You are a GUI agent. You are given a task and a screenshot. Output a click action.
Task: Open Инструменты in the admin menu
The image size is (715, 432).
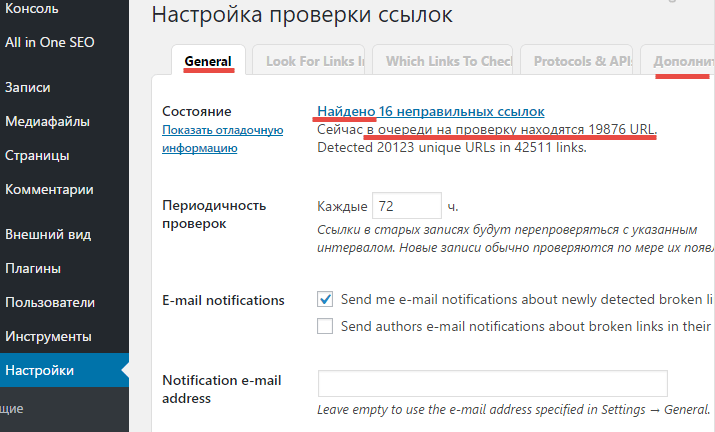coord(48,336)
